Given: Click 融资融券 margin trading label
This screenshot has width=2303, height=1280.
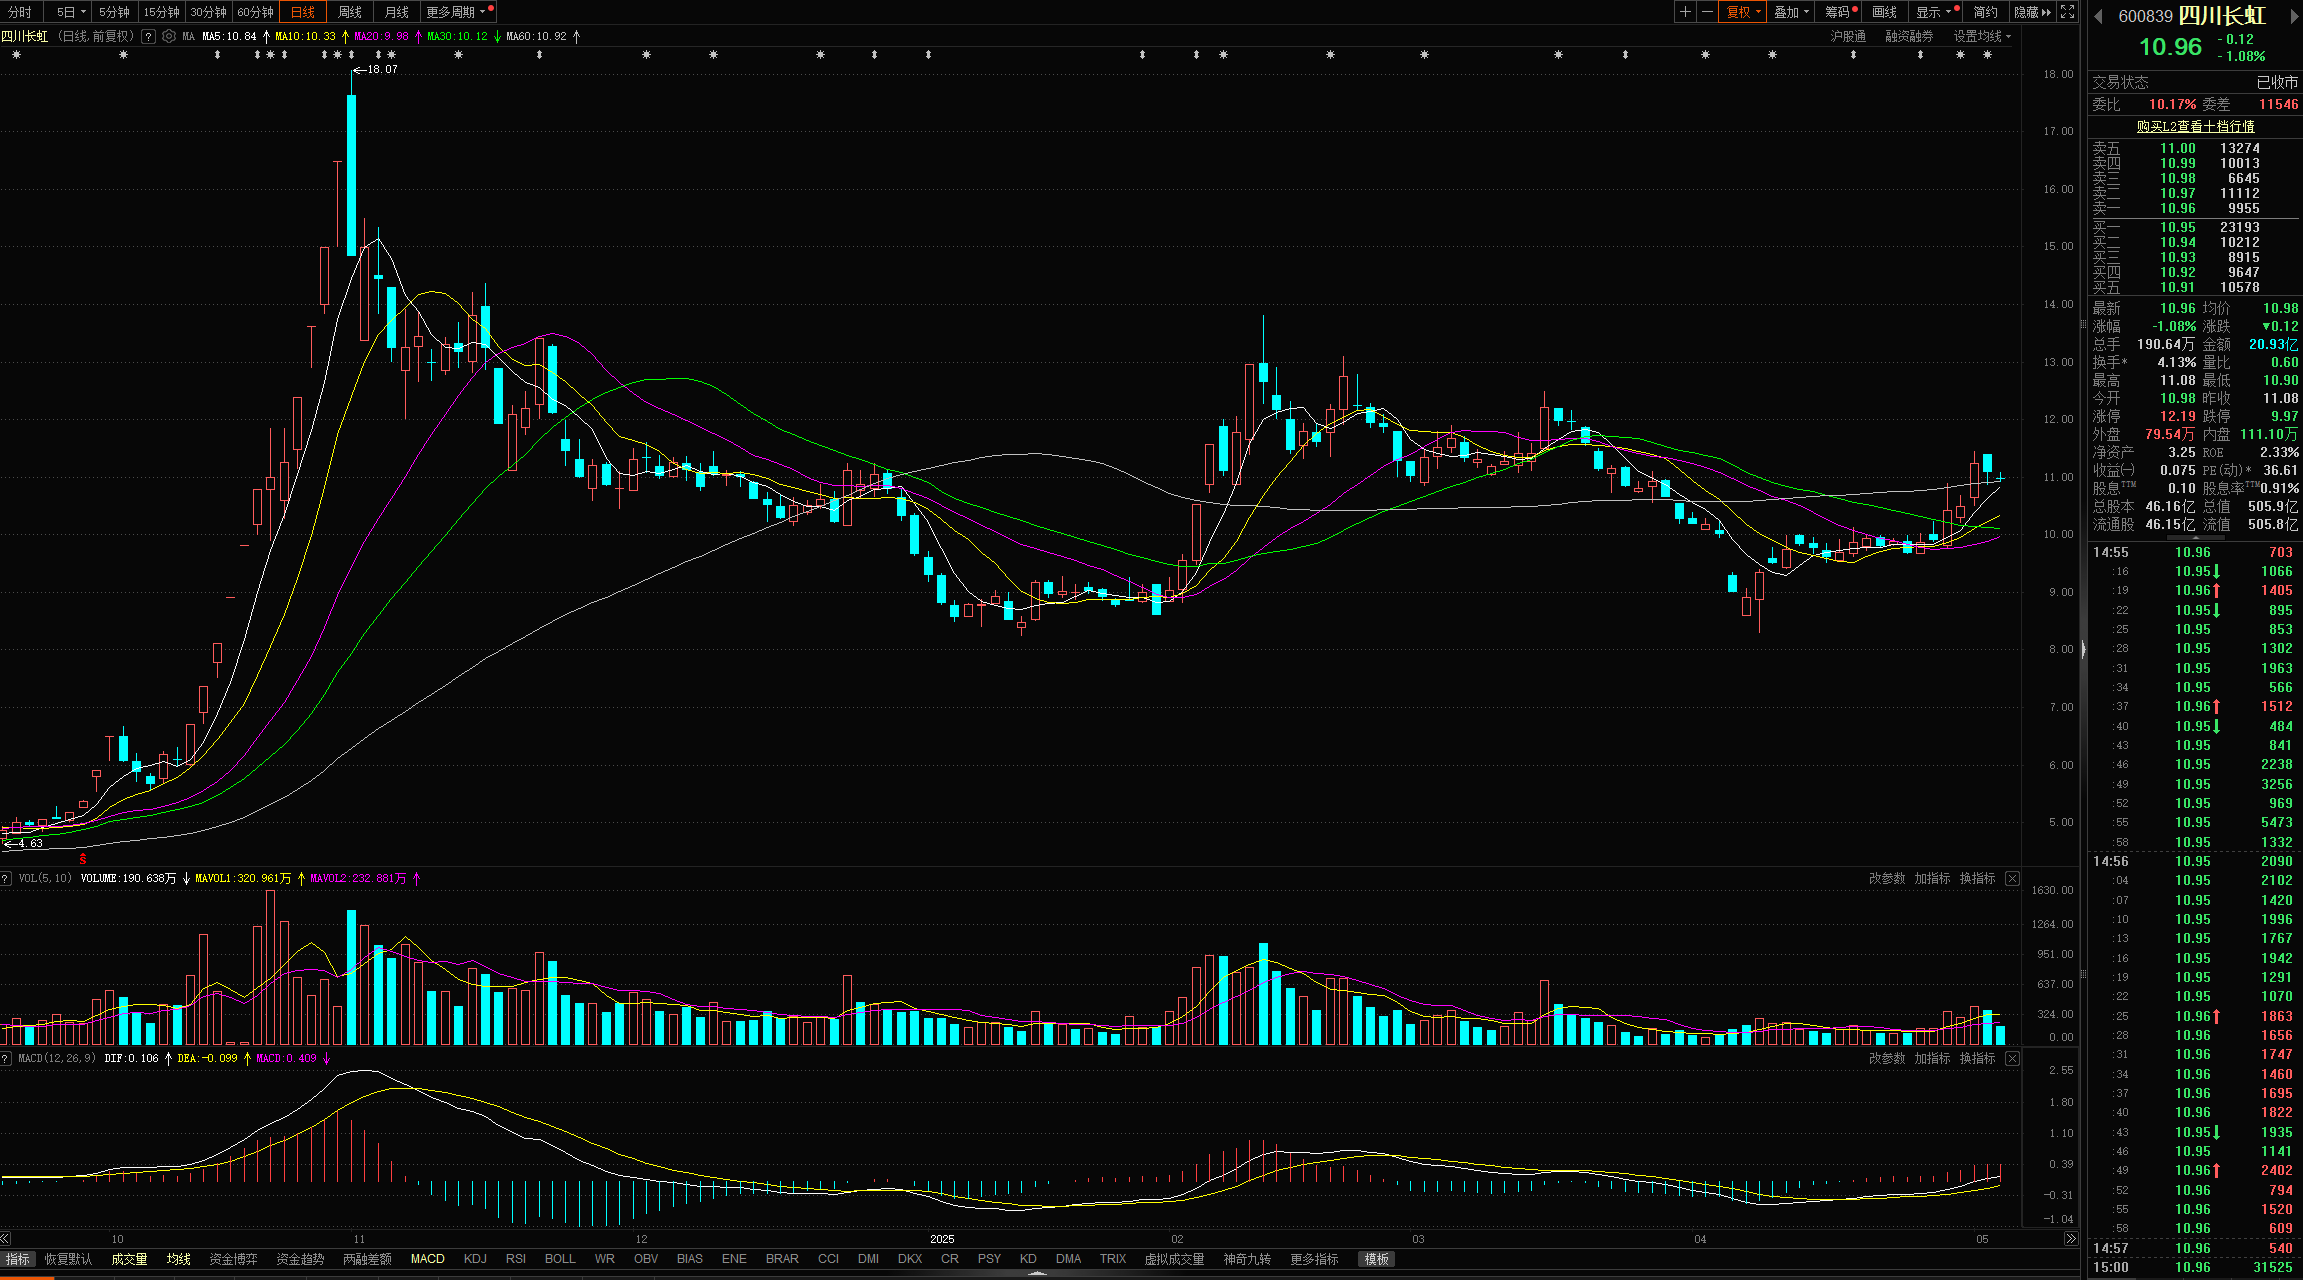Looking at the screenshot, I should (x=1909, y=36).
